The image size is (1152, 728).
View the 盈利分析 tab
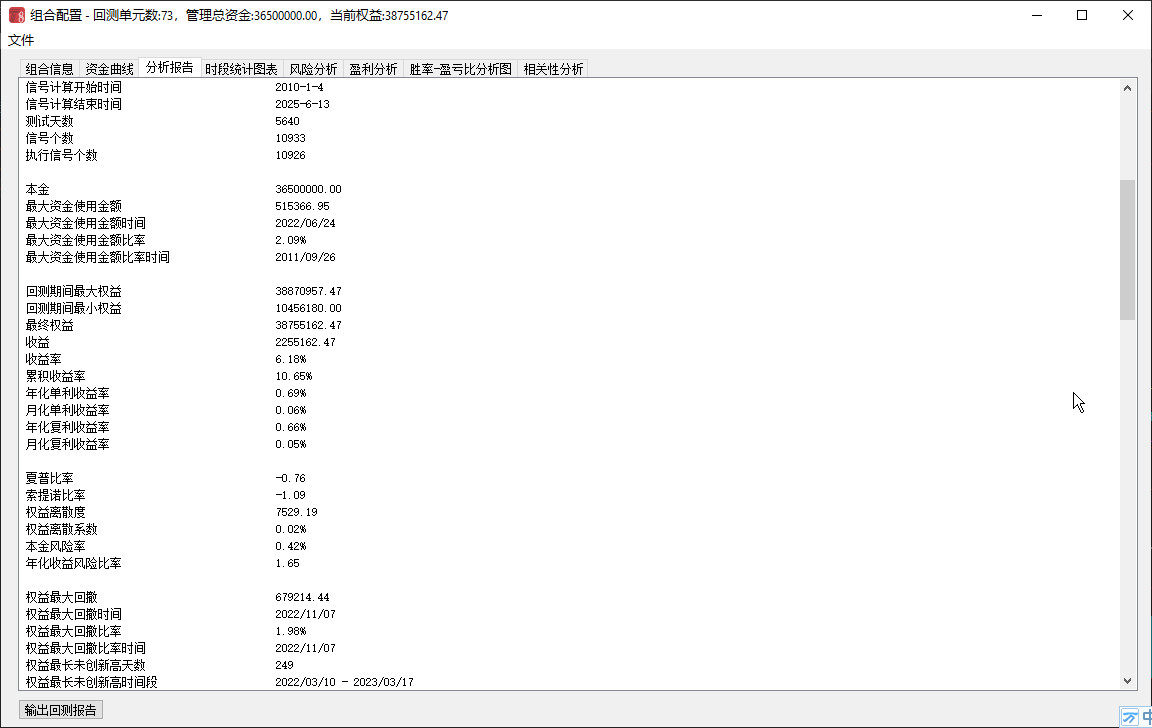373,69
